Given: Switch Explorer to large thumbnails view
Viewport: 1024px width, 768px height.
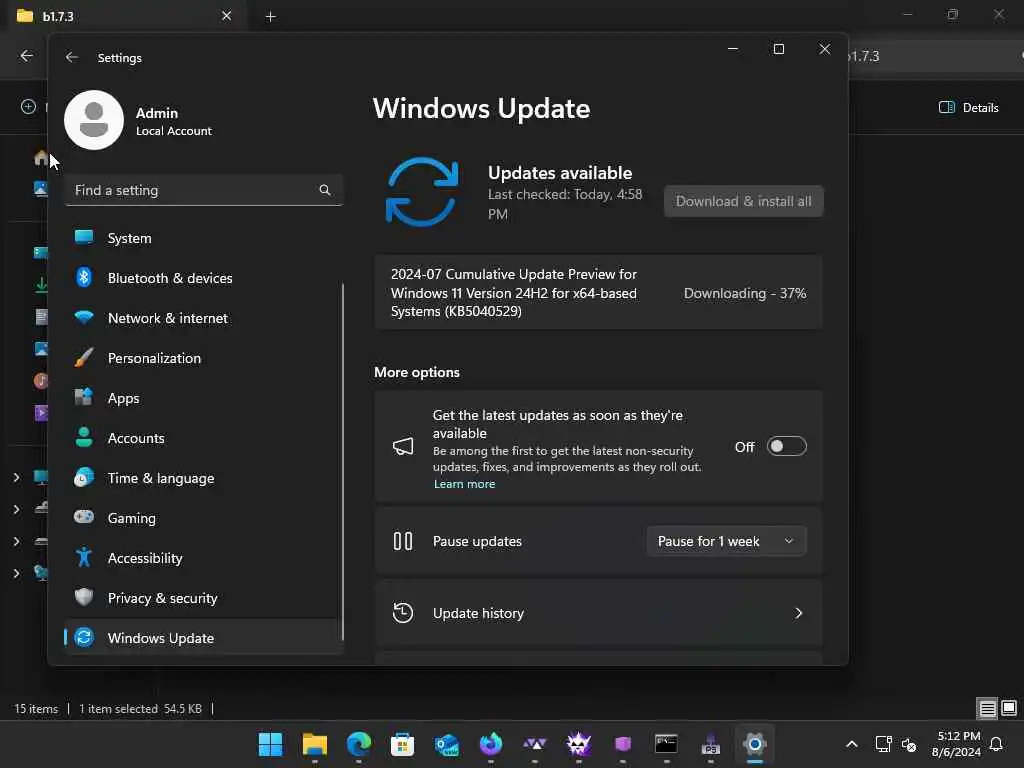Looking at the screenshot, I should coord(1009,708).
